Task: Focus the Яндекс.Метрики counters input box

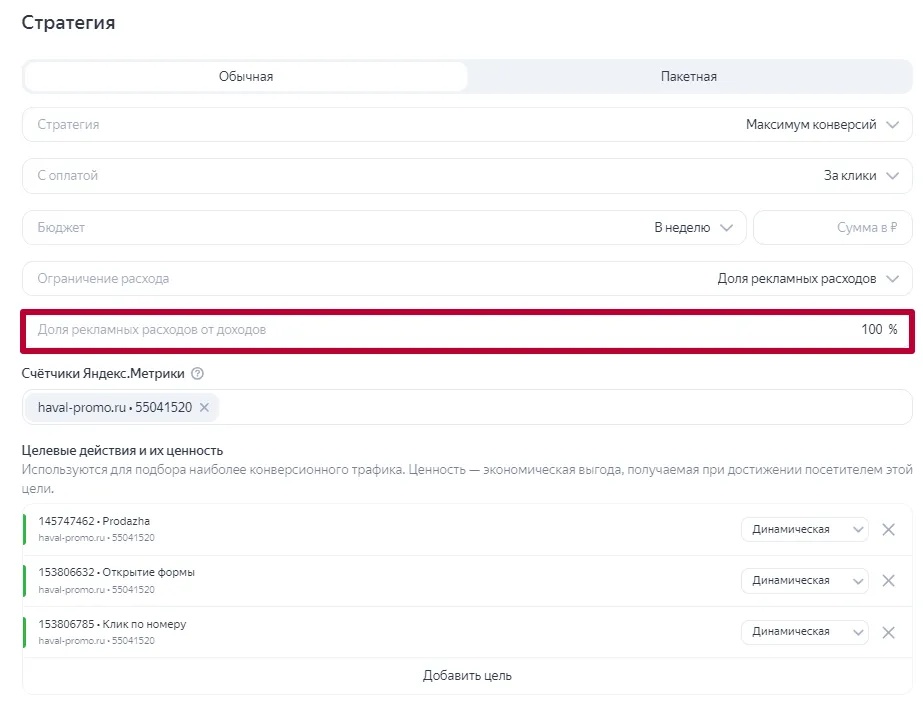Action: click(x=560, y=408)
